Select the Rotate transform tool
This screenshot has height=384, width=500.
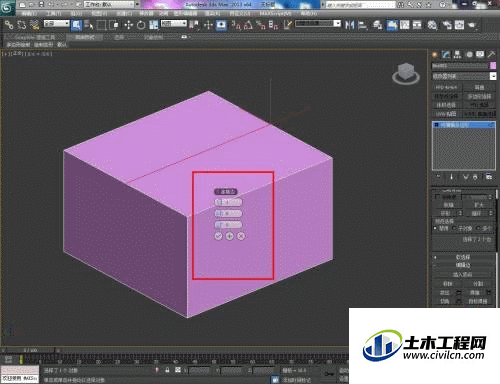(x=141, y=25)
